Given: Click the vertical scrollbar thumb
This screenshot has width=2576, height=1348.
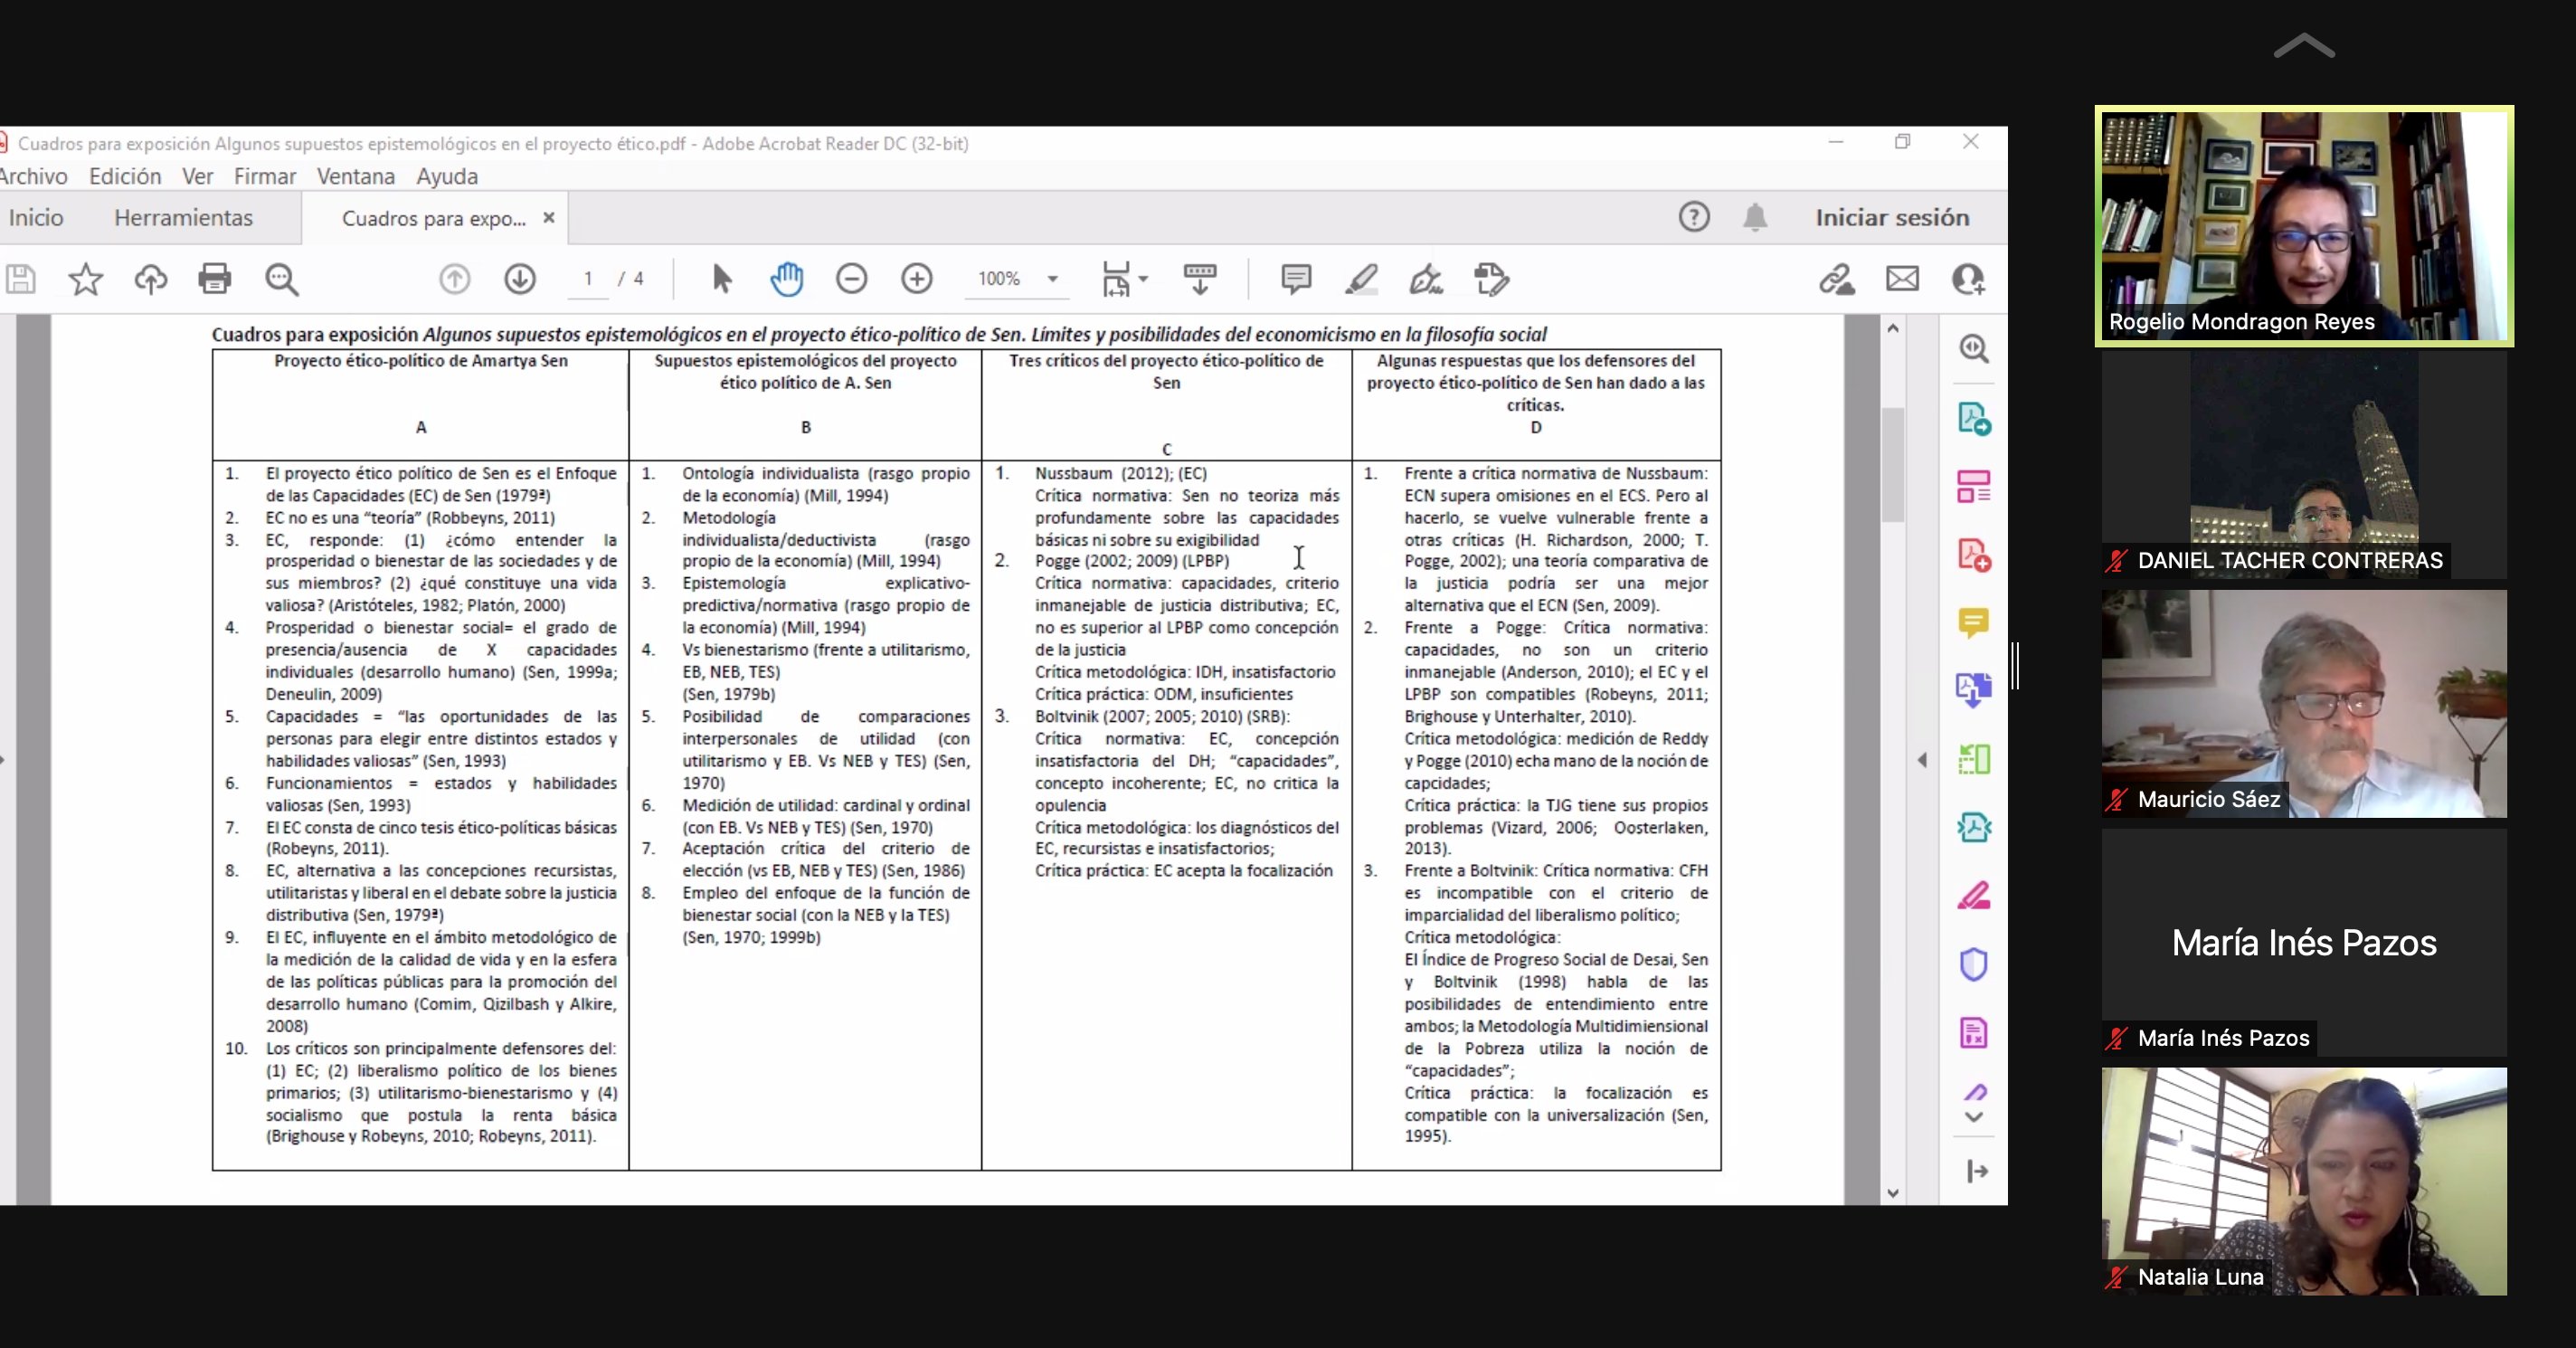Looking at the screenshot, I should point(1892,465).
